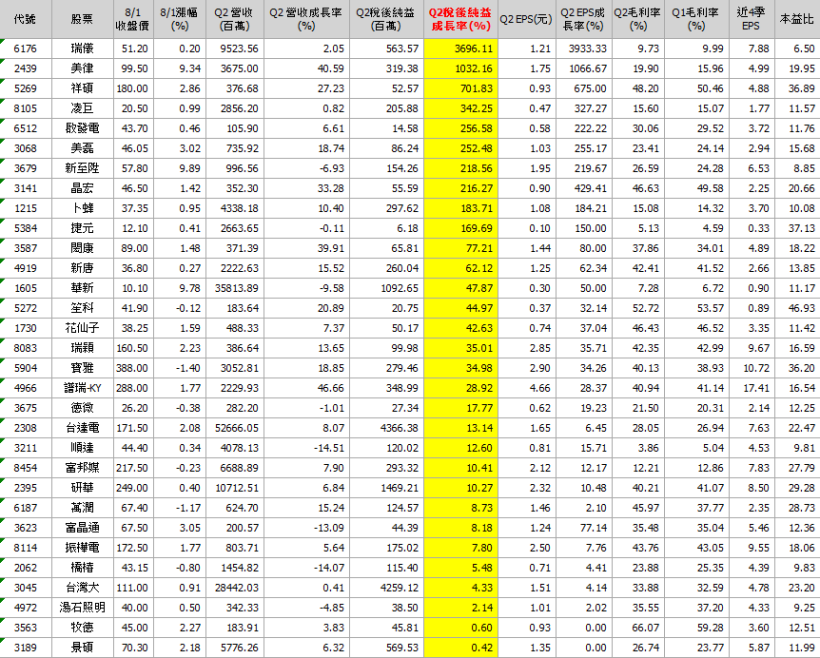Select stock code cell 5272

[25, 308]
